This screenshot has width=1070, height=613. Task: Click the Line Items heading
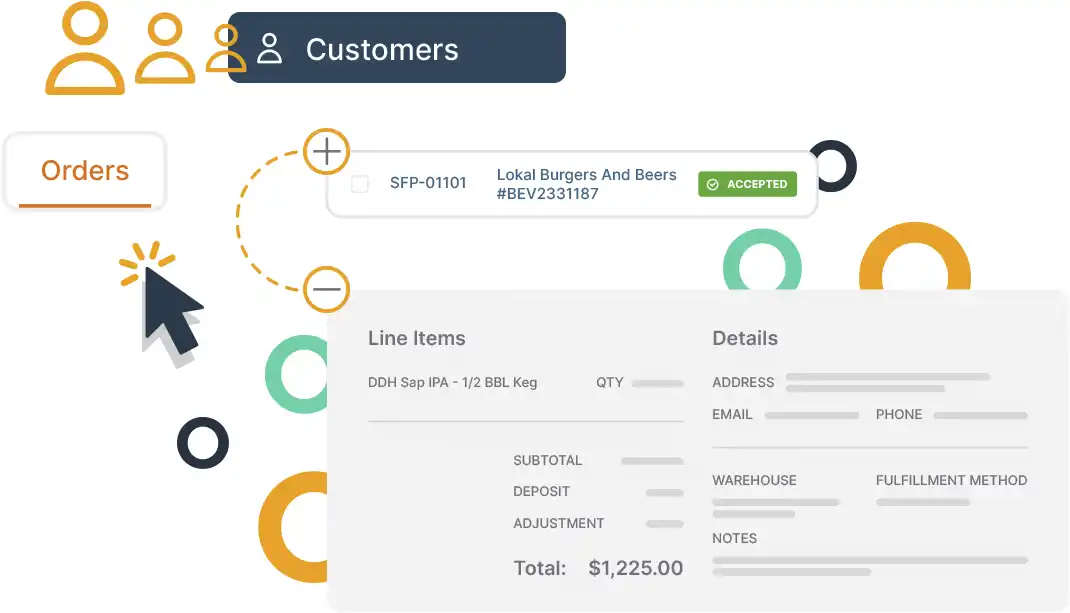[x=416, y=338]
